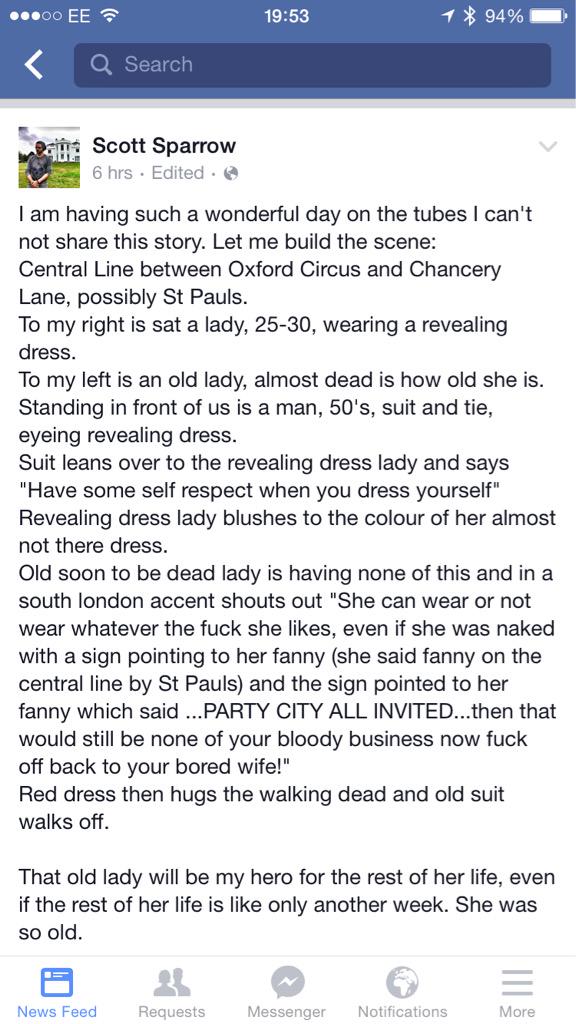Open the Requests friends icon
Image resolution: width=576 pixels, height=1024 pixels.
[x=171, y=982]
